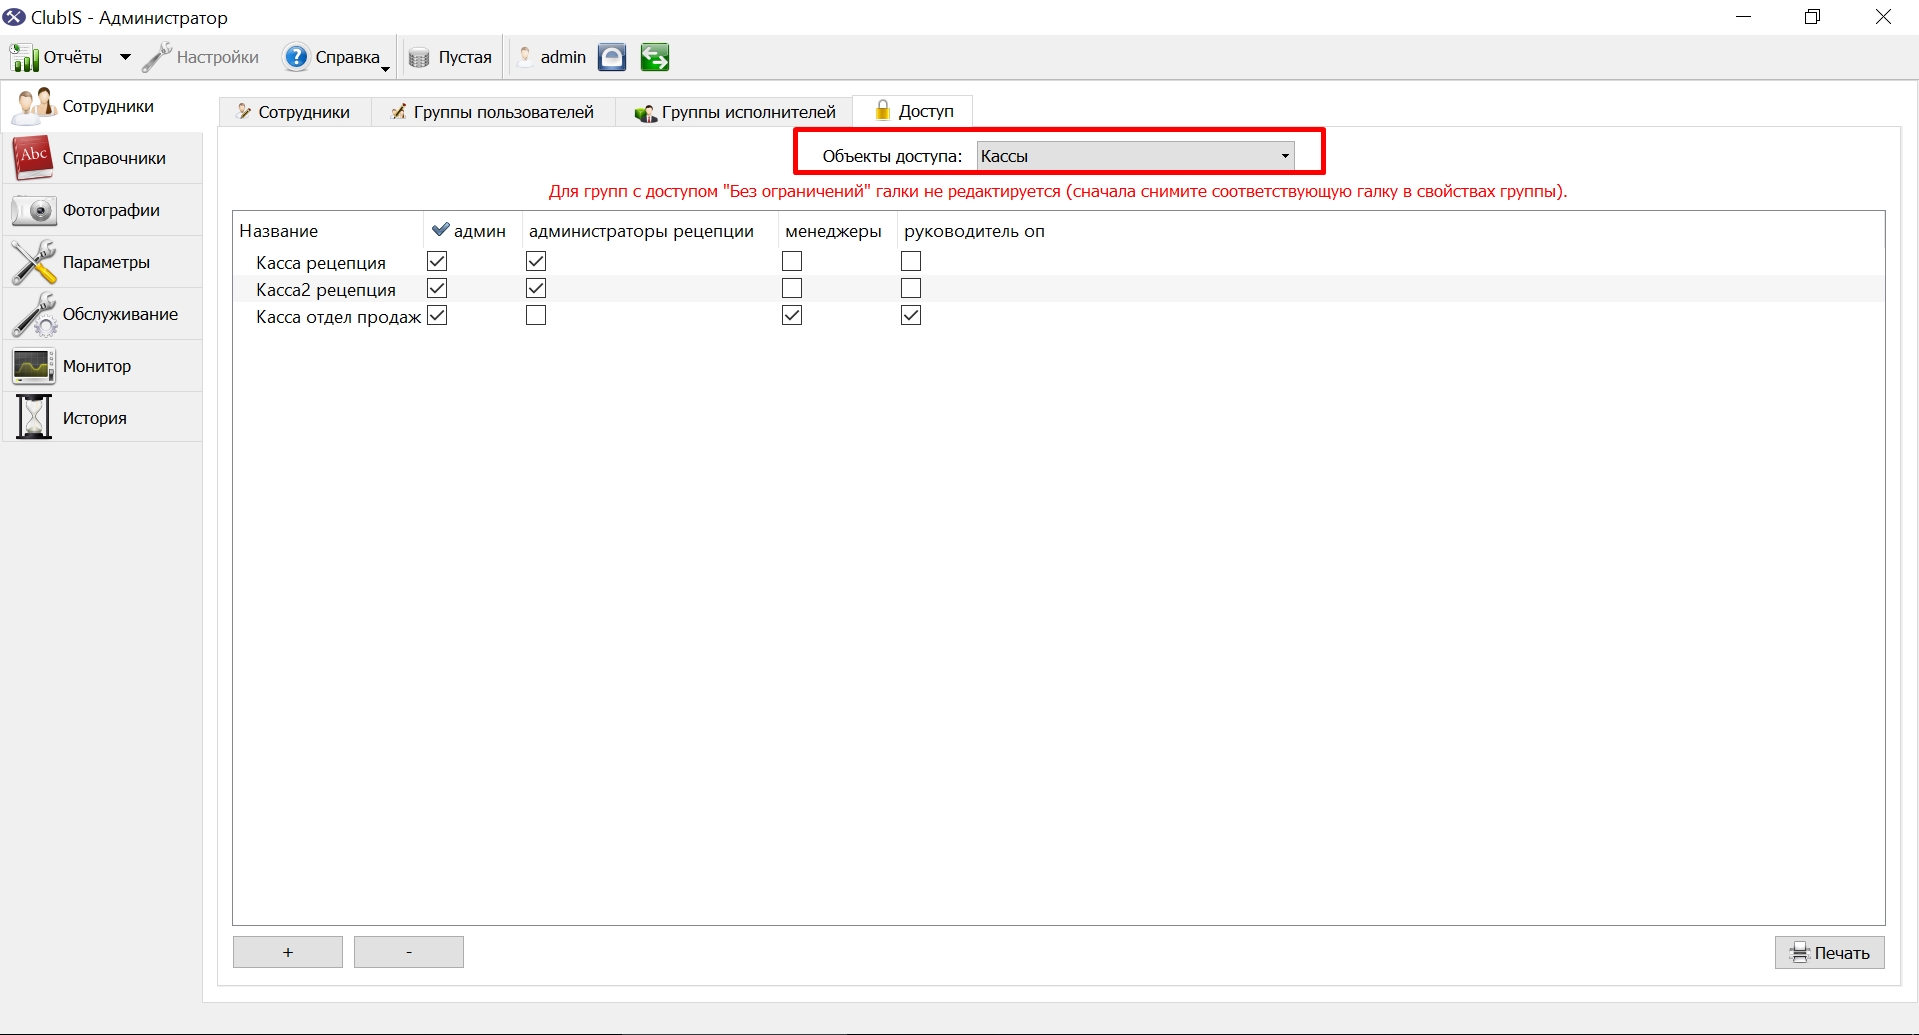Image resolution: width=1919 pixels, height=1035 pixels.
Task: Open the Сотрудники sidebar section
Action: click(102, 106)
